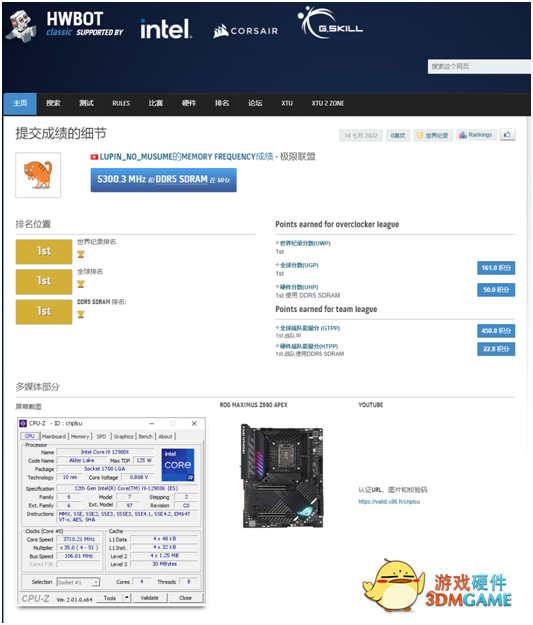This screenshot has width=533, height=625.
Task: Click the search input field in header
Action: [x=479, y=67]
